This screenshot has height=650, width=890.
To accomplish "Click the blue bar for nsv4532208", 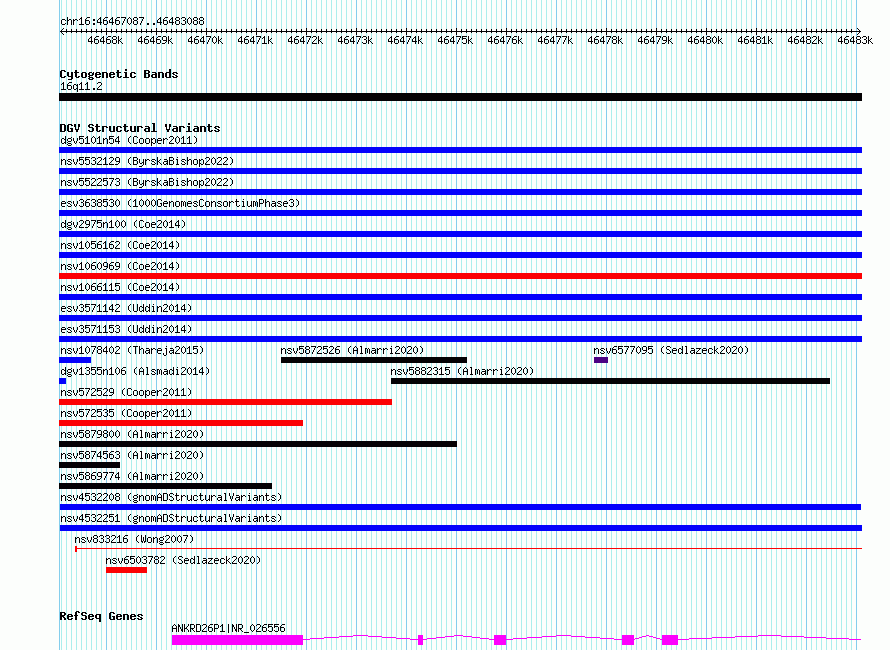I will pyautogui.click(x=460, y=507).
